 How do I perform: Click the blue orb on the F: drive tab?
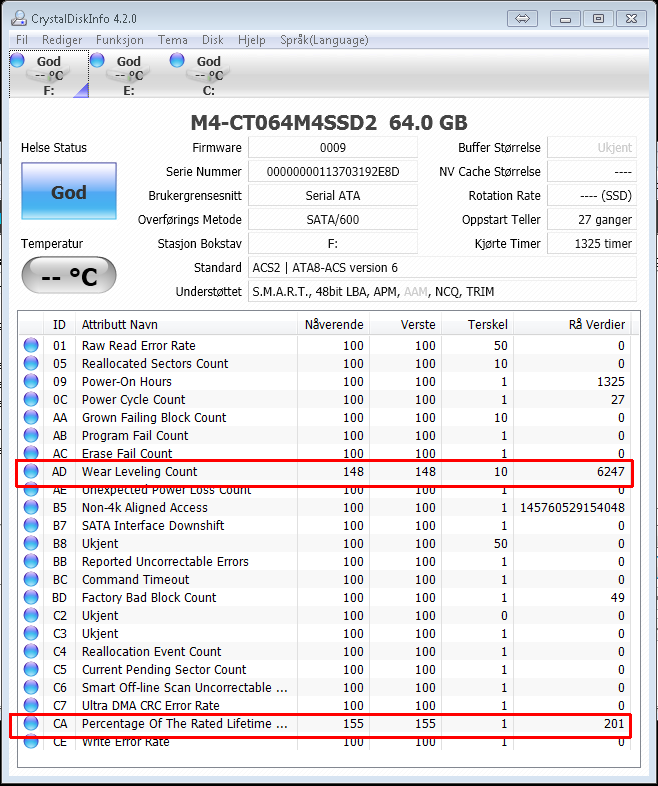coord(17,60)
